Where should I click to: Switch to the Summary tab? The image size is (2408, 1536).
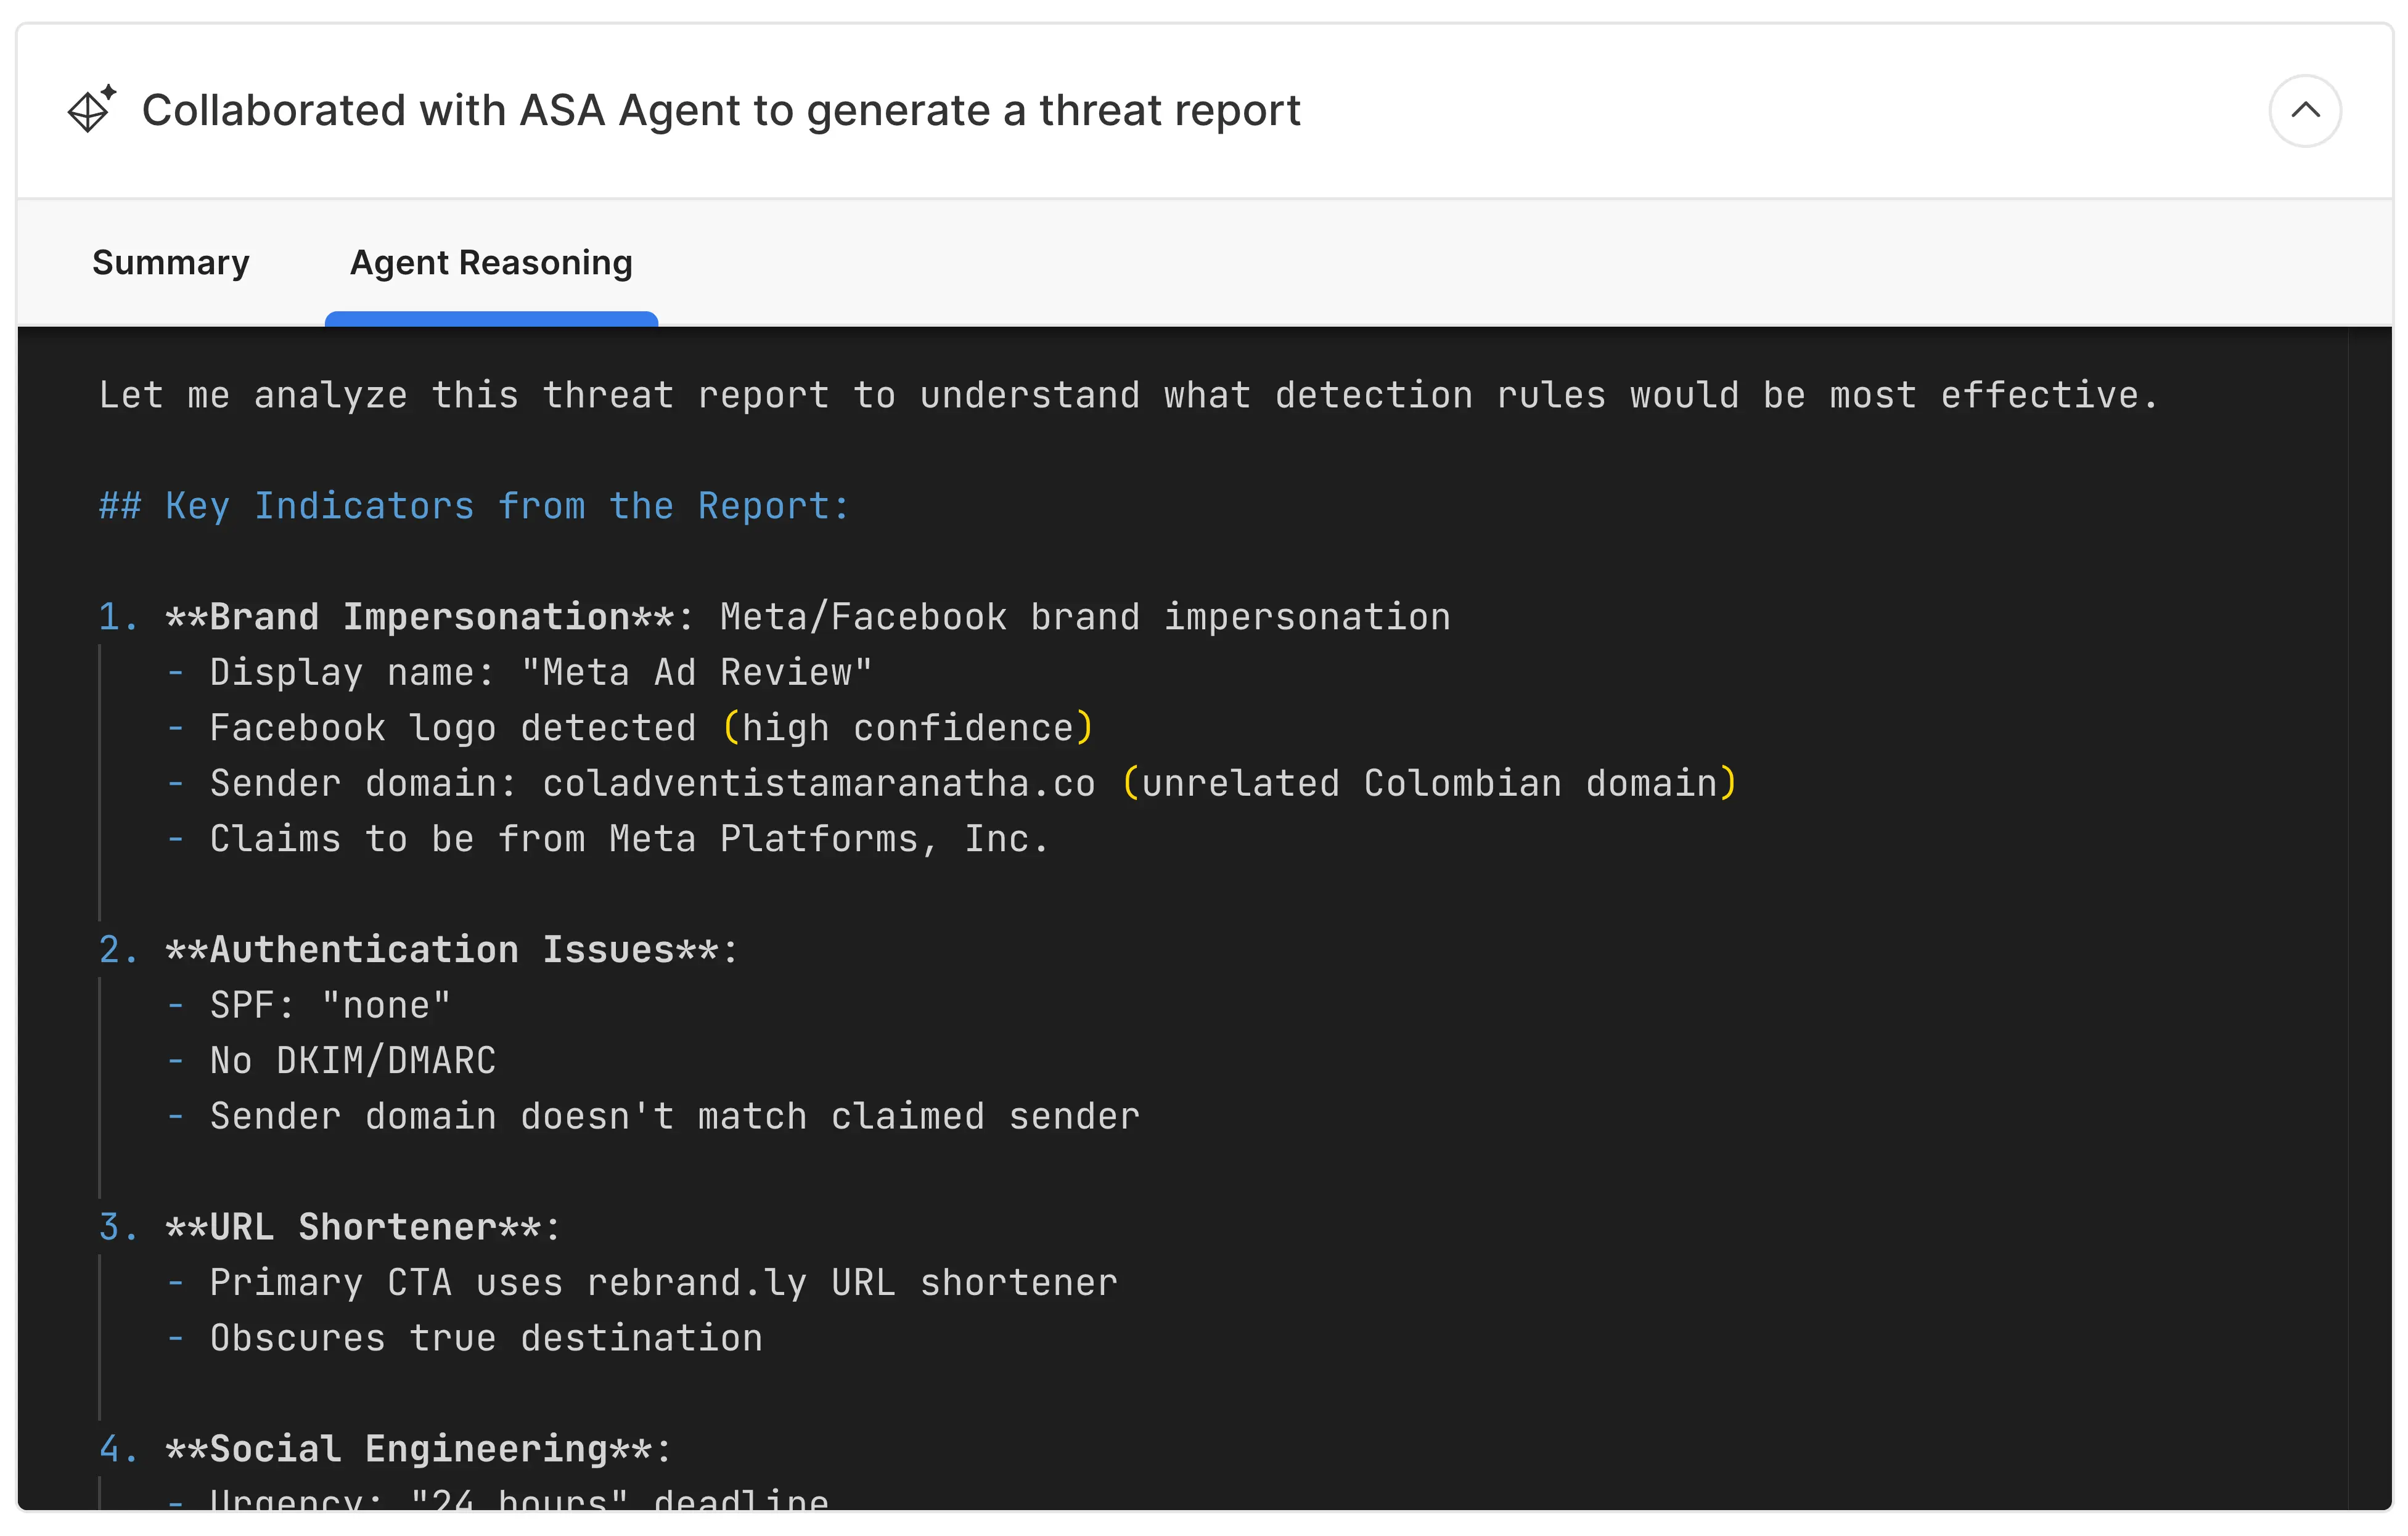tap(170, 262)
